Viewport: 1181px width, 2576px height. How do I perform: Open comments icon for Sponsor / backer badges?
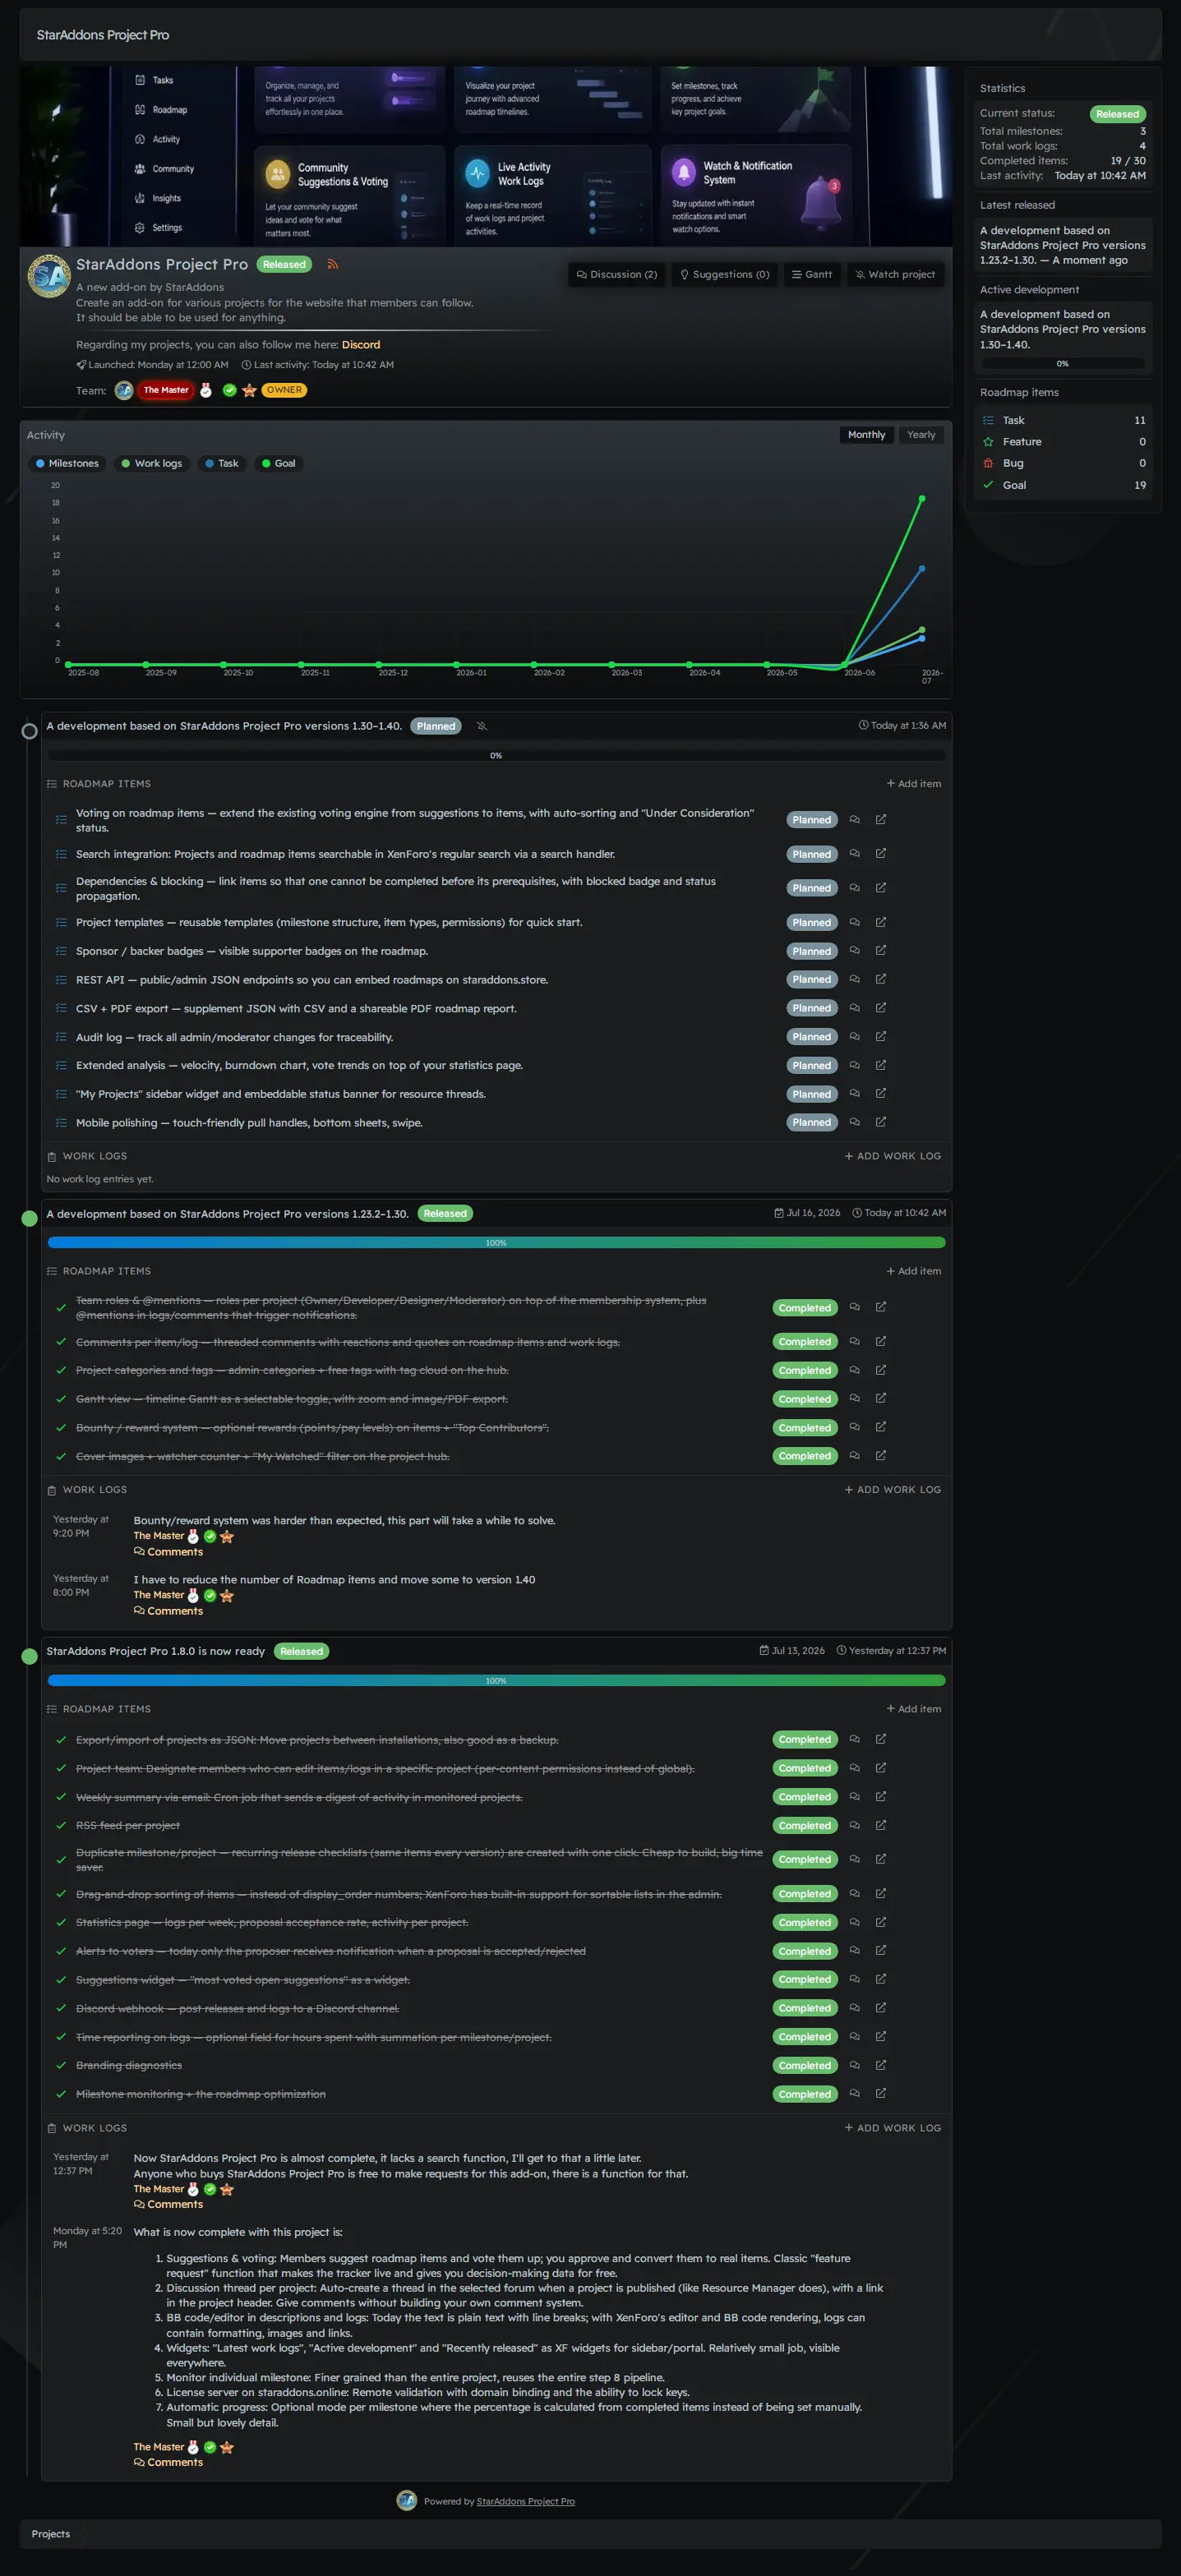pyautogui.click(x=854, y=951)
